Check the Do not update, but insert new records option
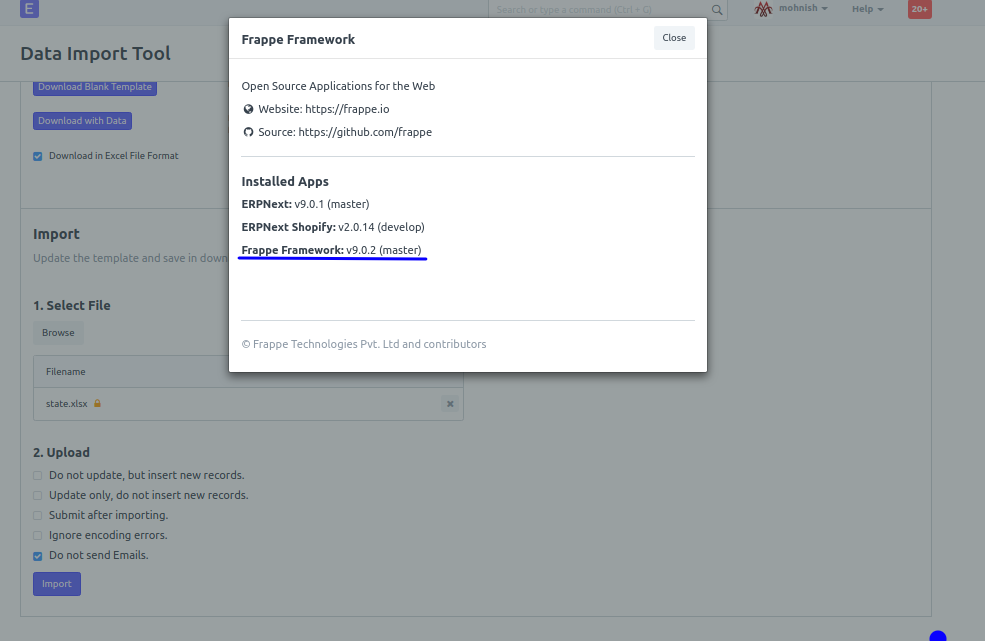This screenshot has height=641, width=985. [x=37, y=475]
